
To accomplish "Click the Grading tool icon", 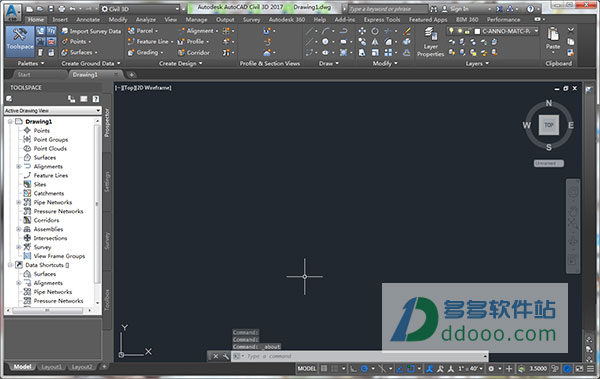I will click(x=131, y=52).
